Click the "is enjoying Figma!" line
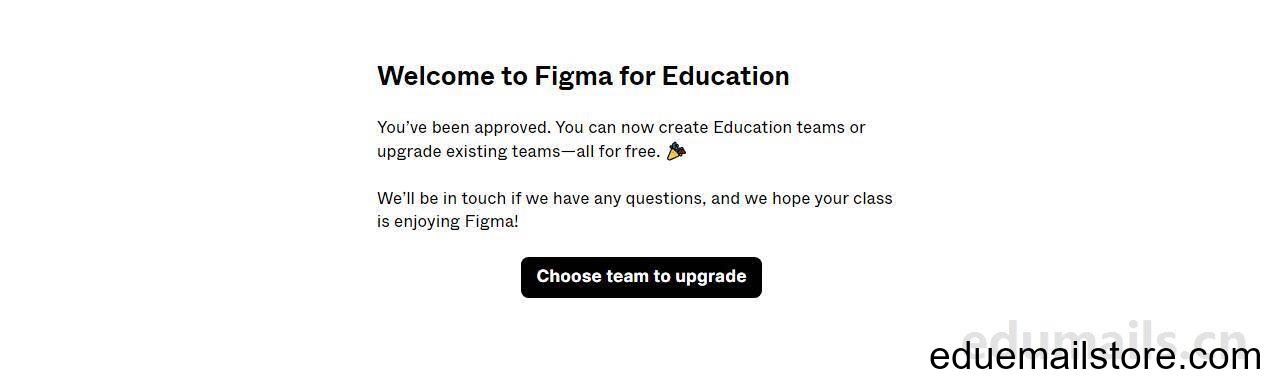 [x=448, y=222]
